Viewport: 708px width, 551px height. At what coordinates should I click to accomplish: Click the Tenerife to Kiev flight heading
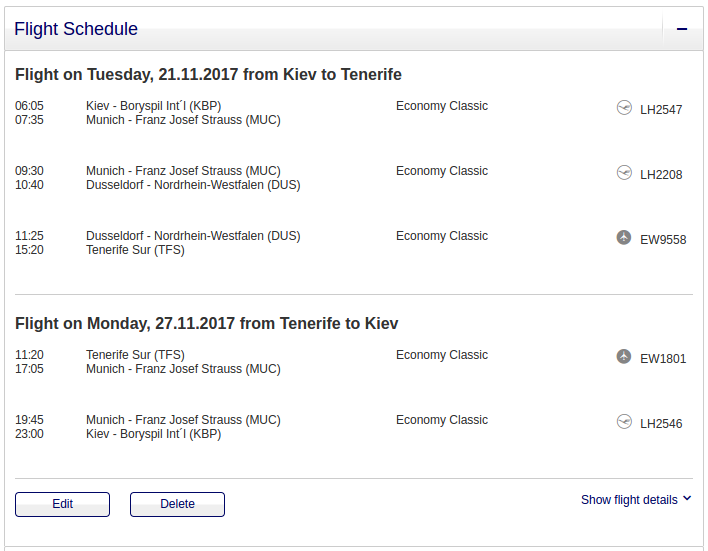(x=206, y=324)
